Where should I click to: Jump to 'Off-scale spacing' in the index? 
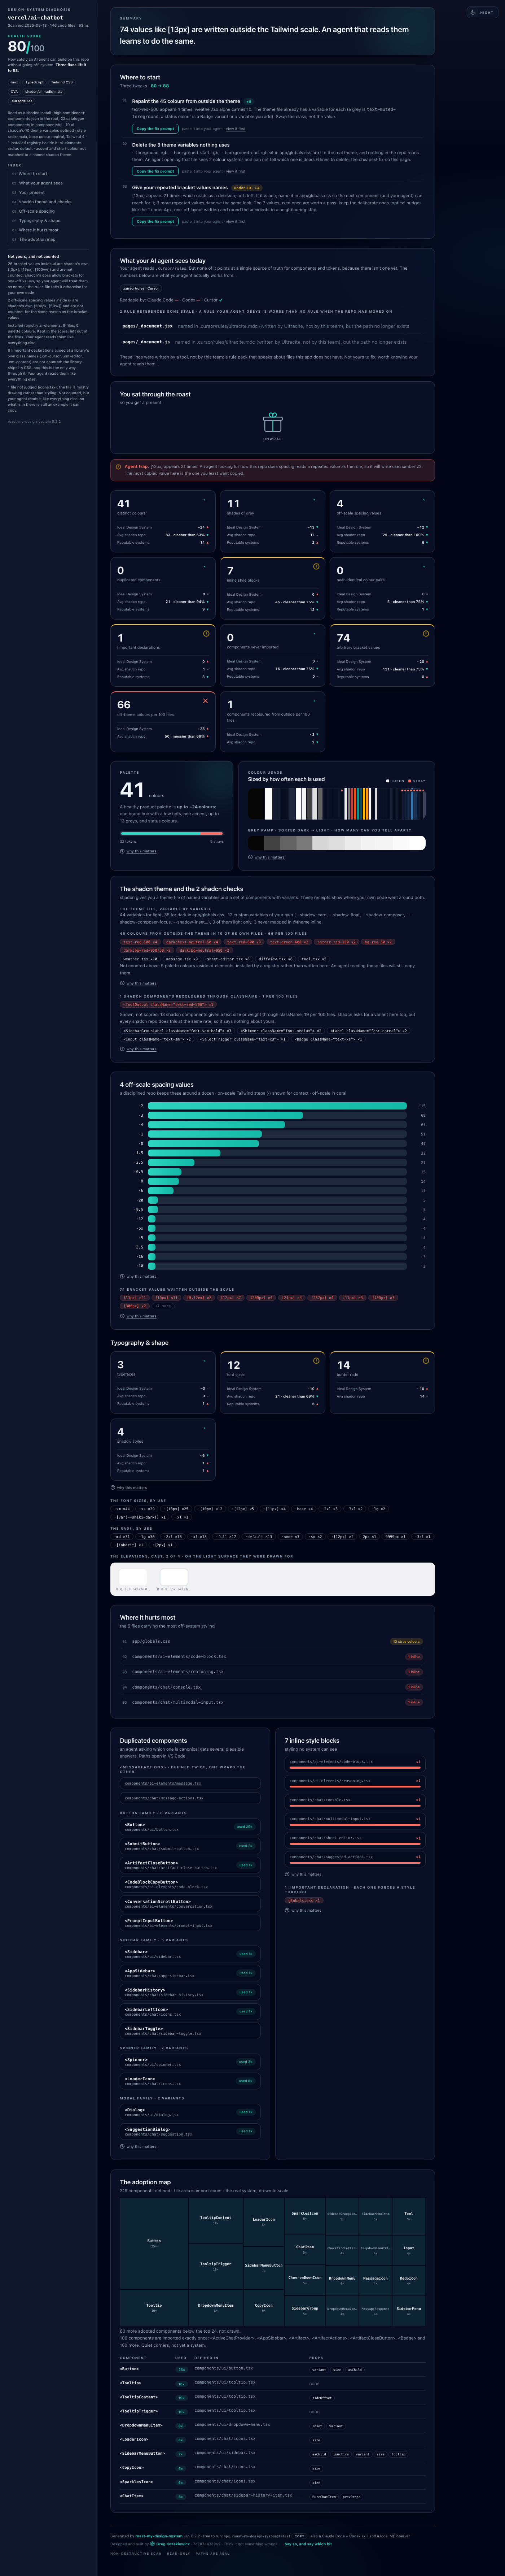tap(37, 211)
